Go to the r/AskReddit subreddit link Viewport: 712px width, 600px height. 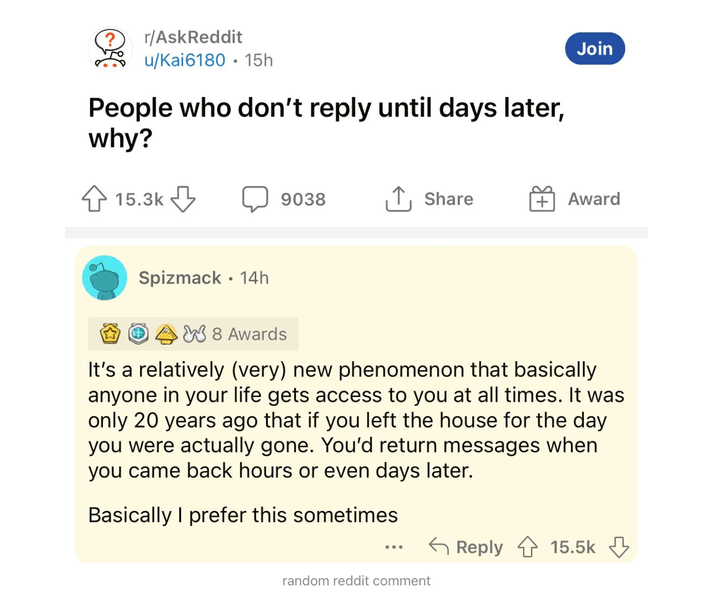coord(193,37)
